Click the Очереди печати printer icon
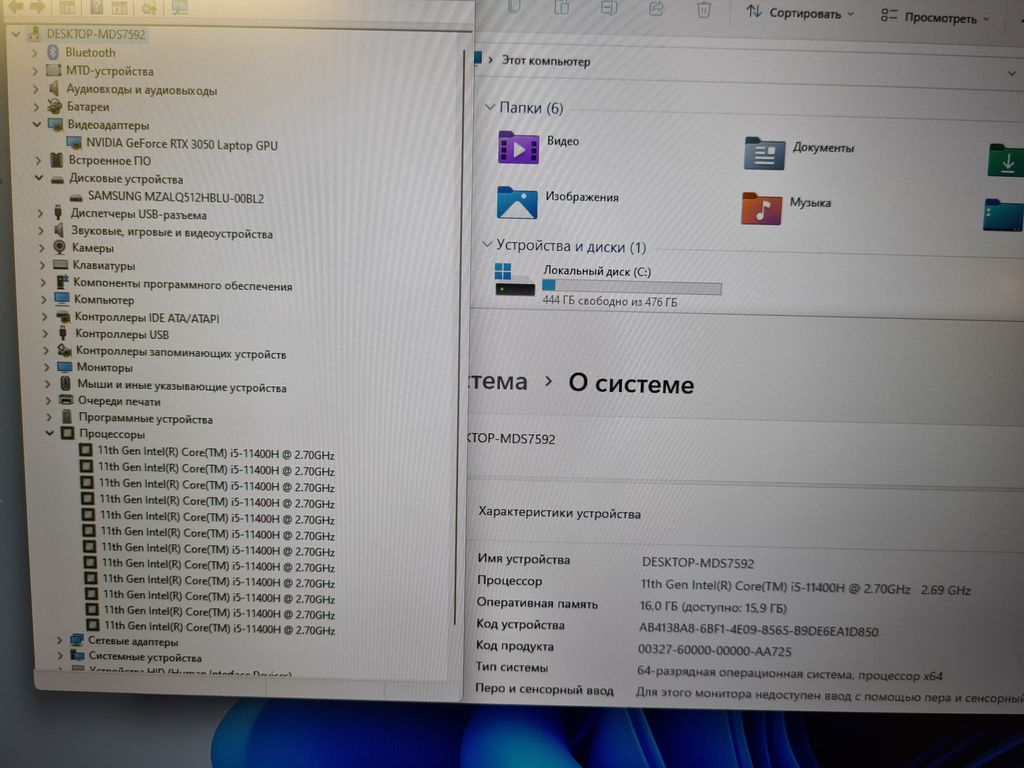Screen dimensions: 1024x768 click(65, 400)
